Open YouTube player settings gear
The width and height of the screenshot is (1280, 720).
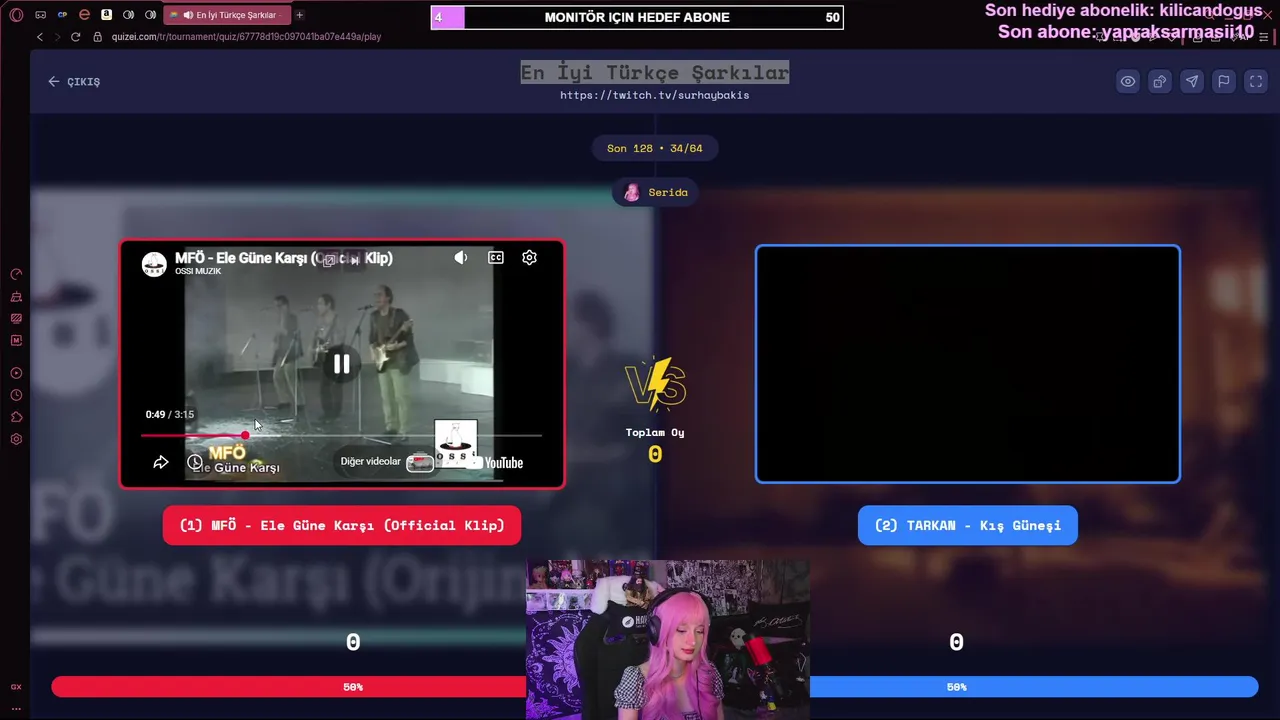tap(530, 258)
